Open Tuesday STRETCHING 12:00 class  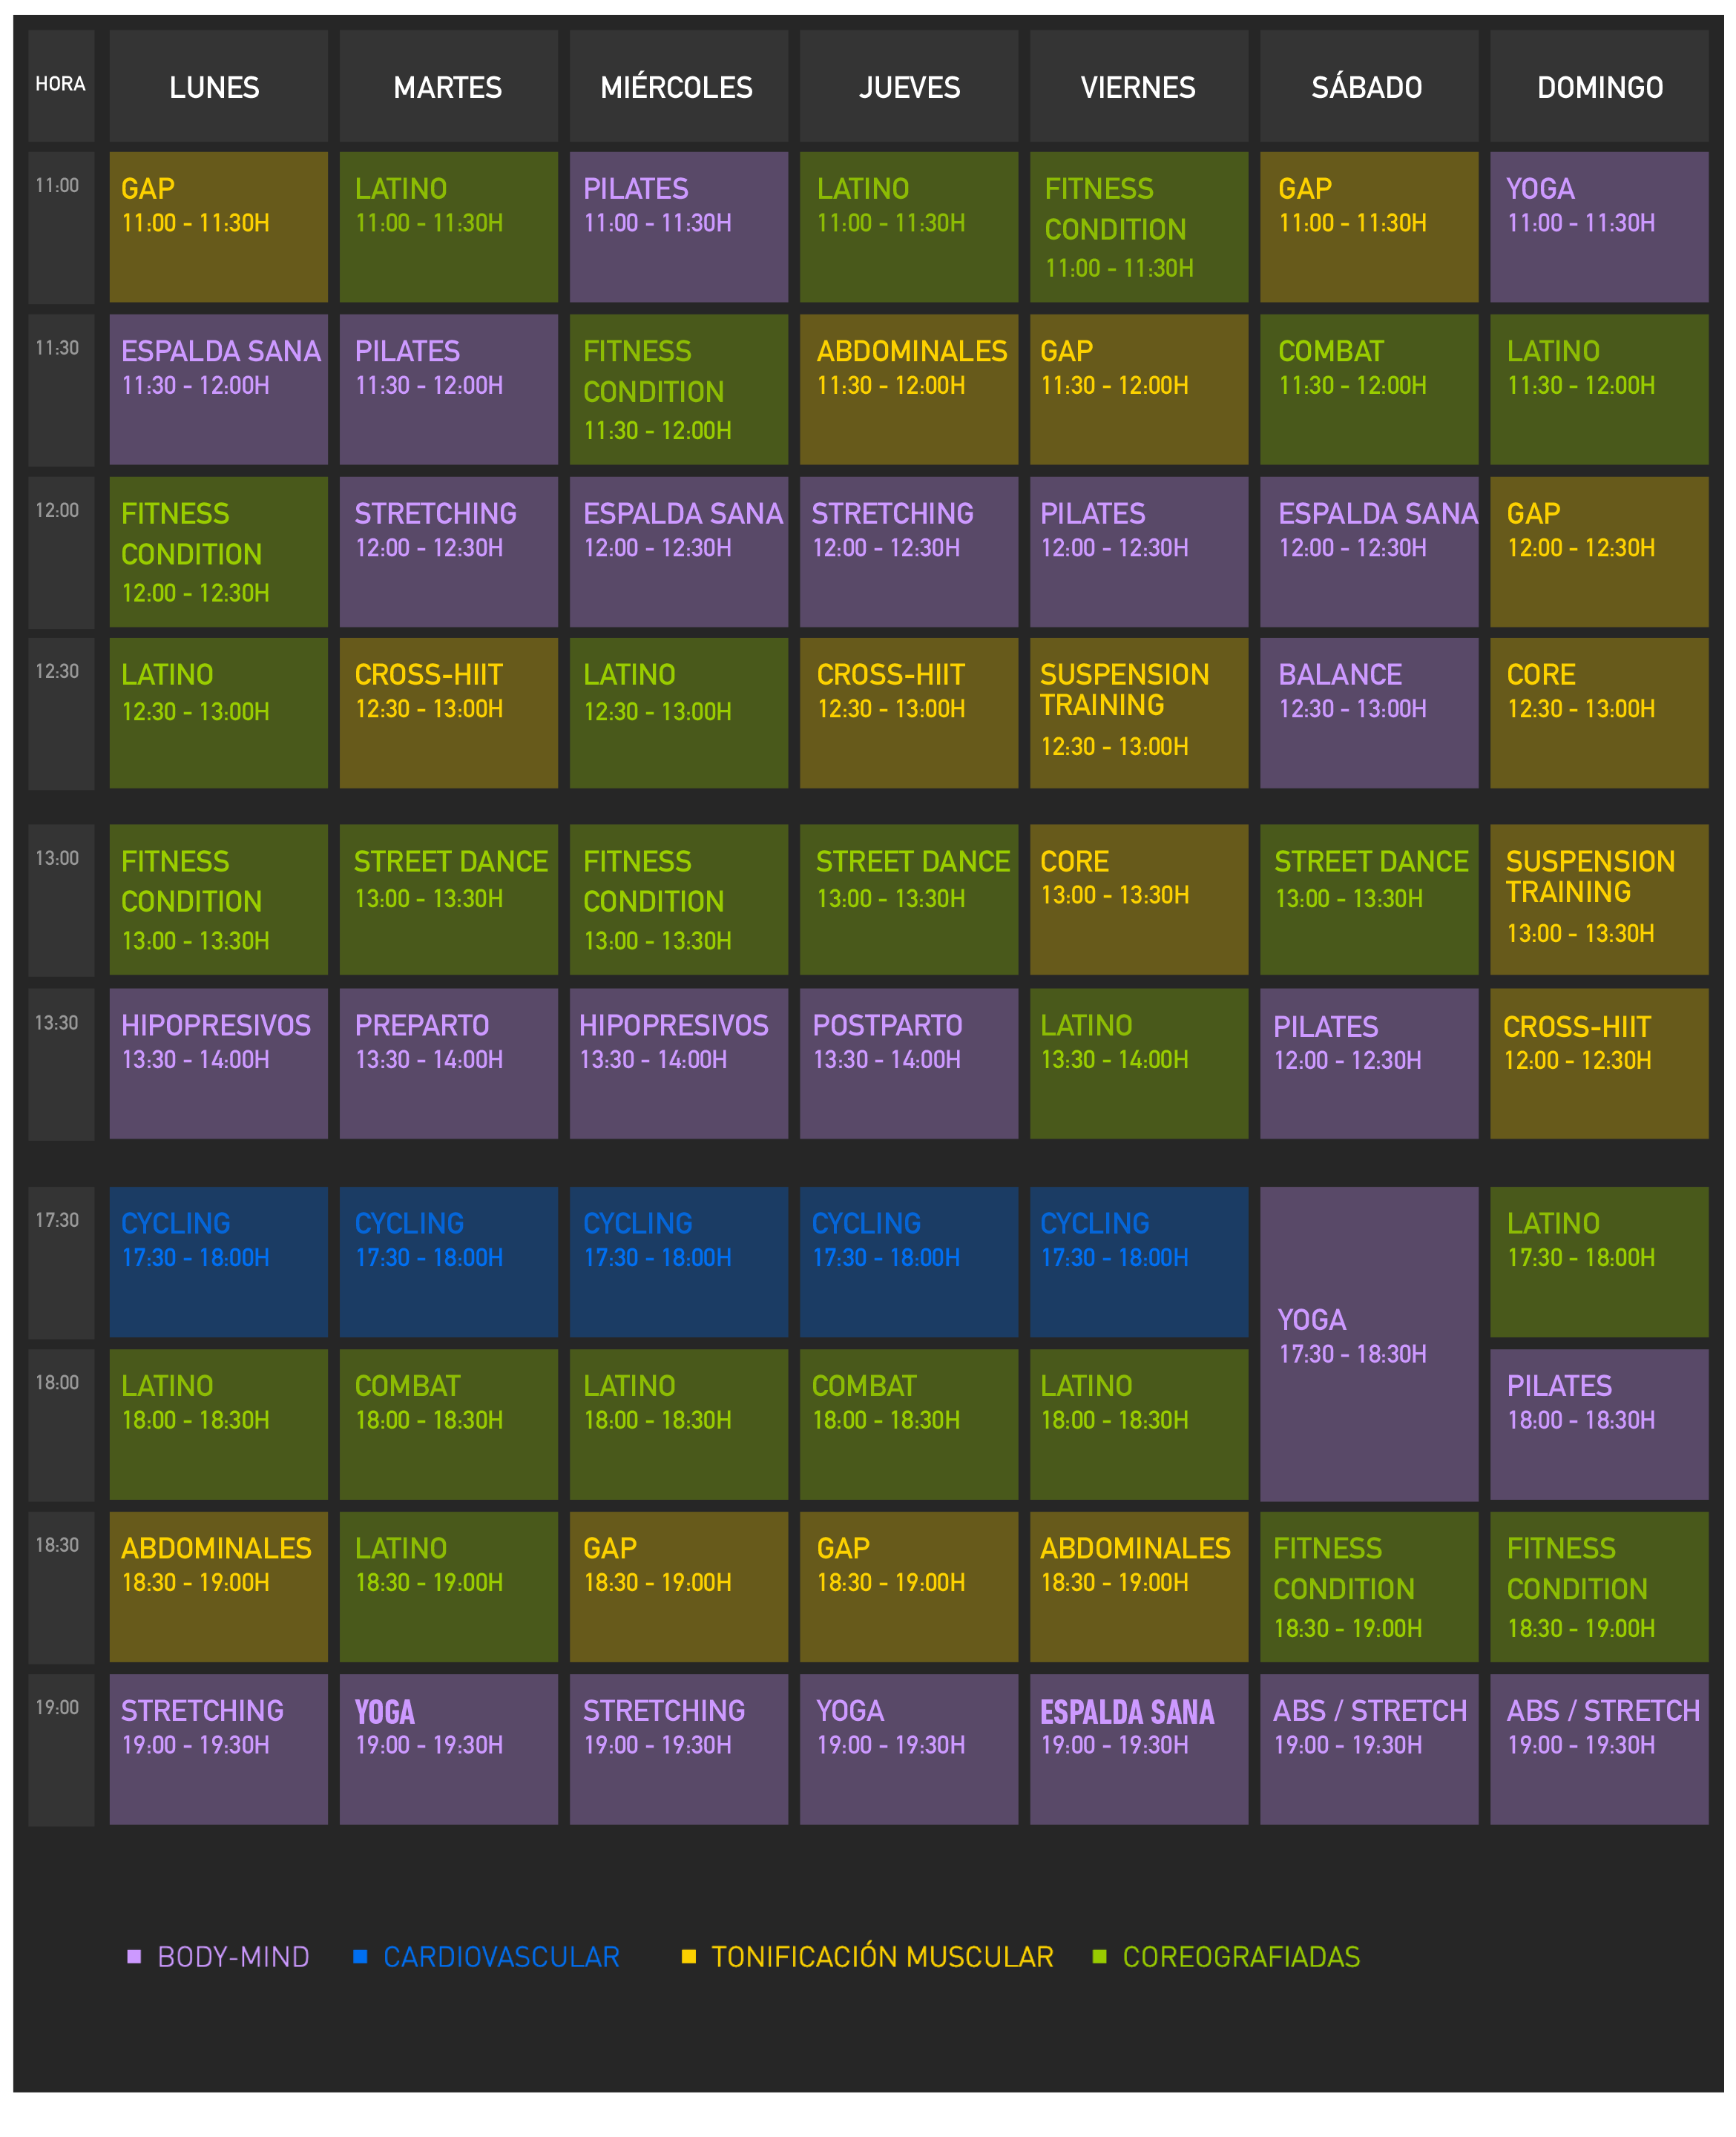[x=448, y=552]
